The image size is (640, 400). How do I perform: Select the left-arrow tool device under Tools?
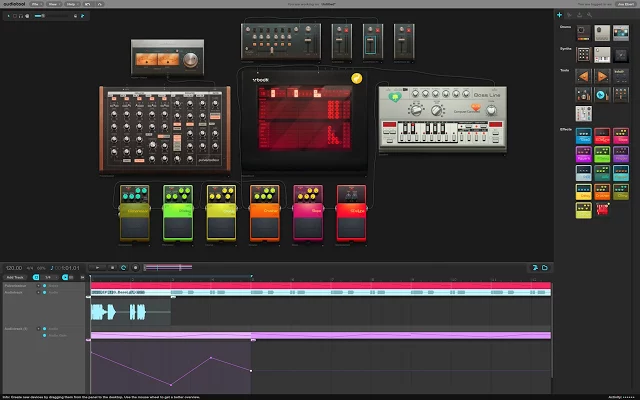pos(583,76)
